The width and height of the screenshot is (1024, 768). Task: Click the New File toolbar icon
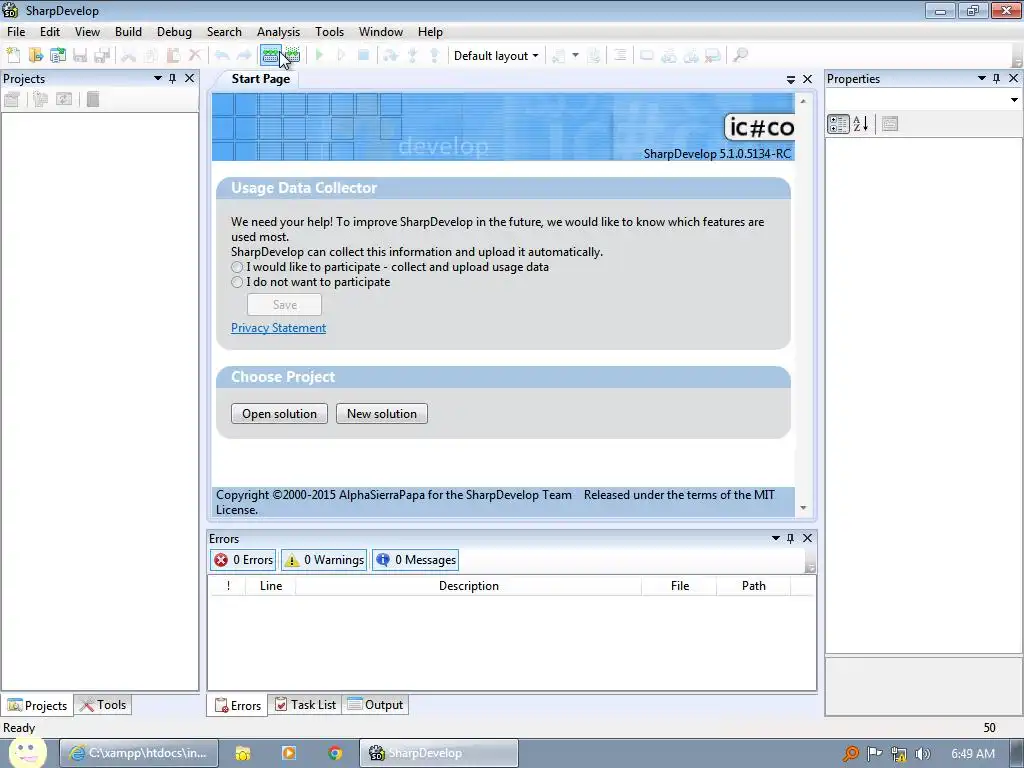(x=13, y=56)
